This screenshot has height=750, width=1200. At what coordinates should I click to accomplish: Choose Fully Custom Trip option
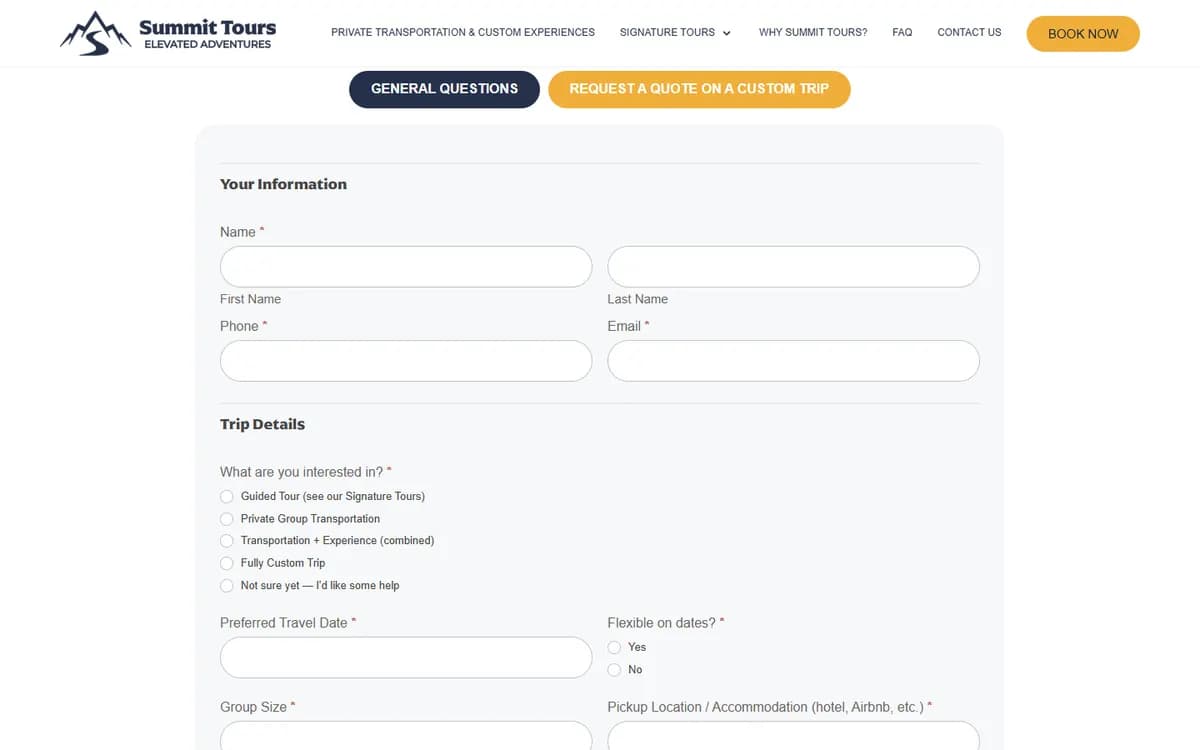point(227,563)
